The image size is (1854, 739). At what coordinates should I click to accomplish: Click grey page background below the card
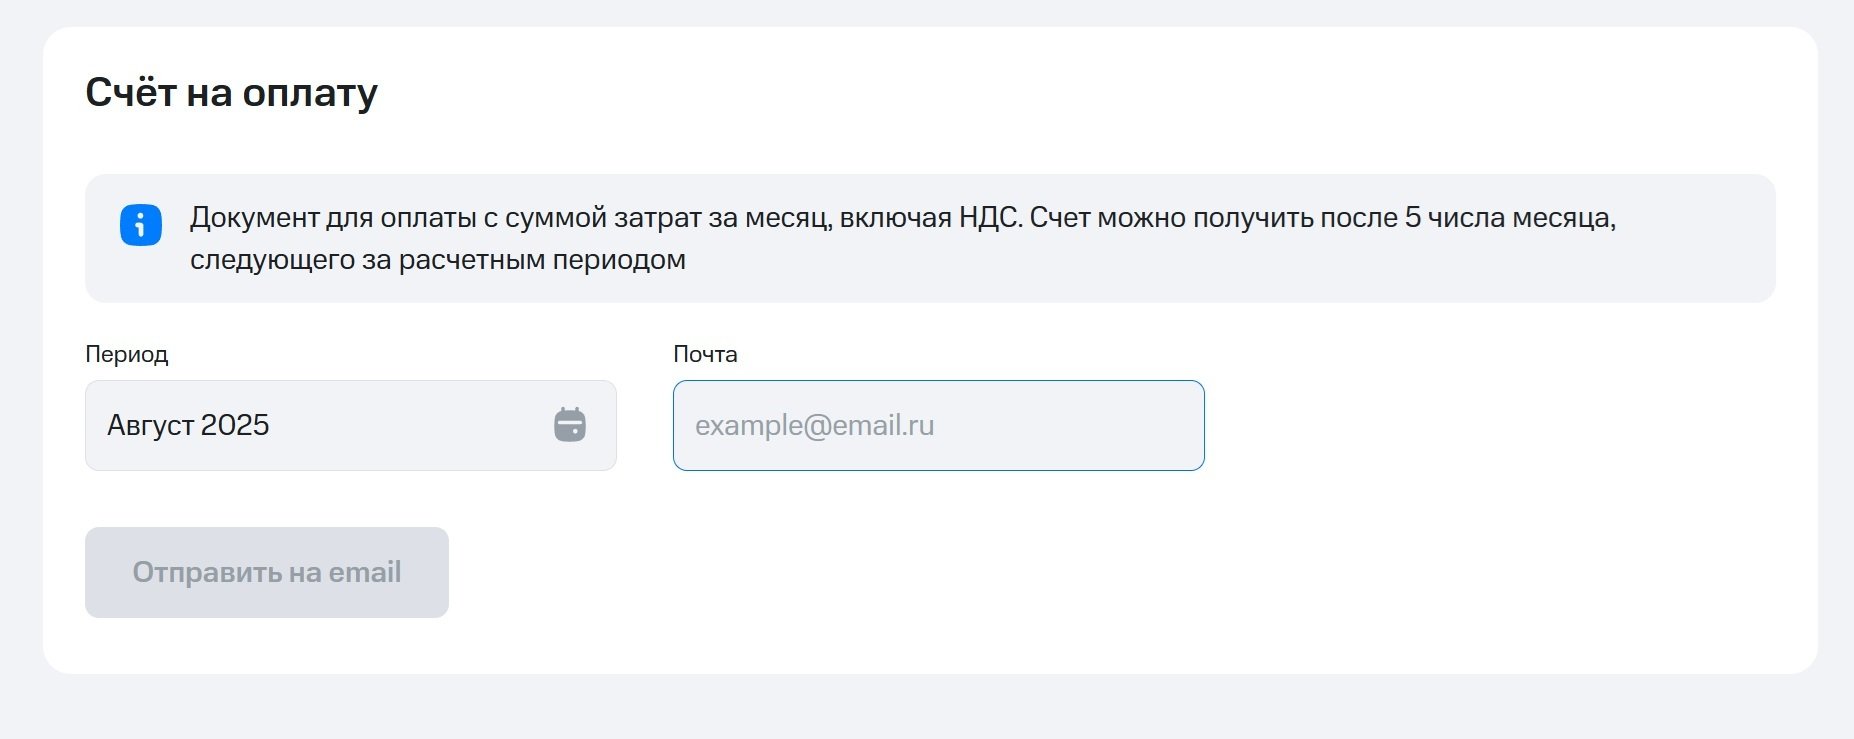click(927, 708)
